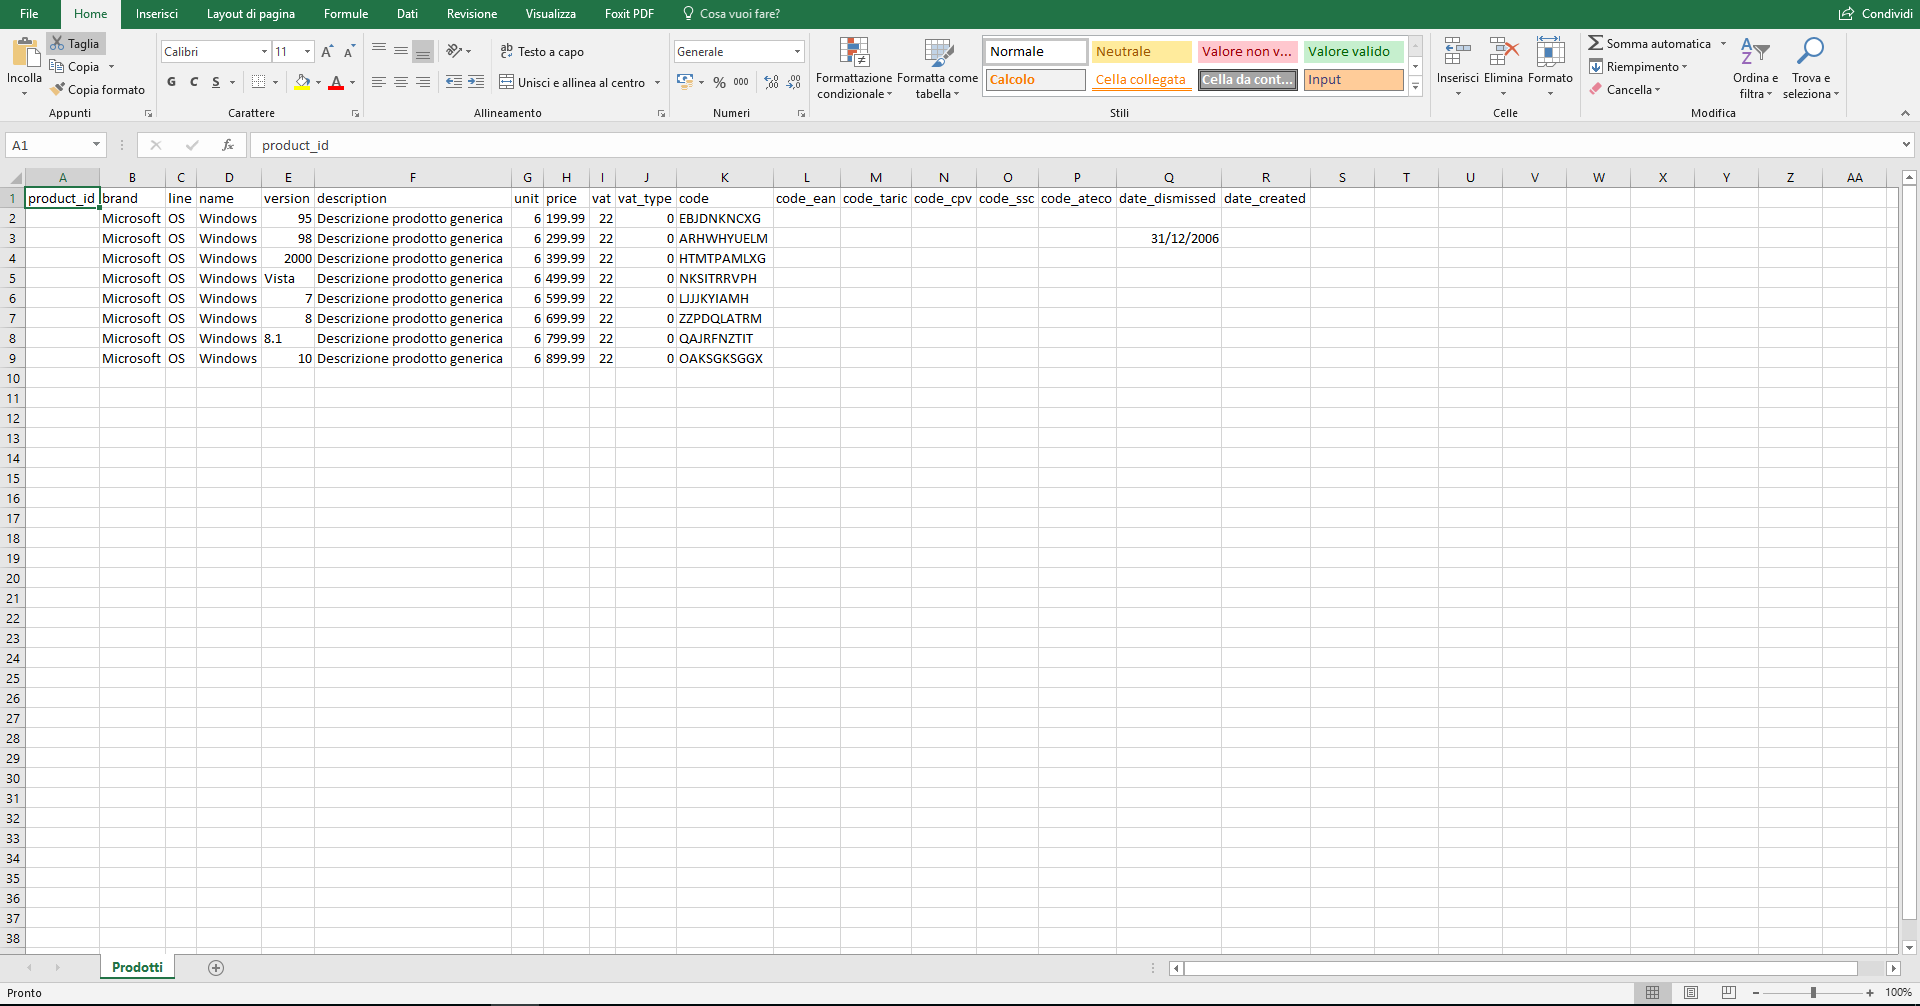The width and height of the screenshot is (1920, 1006).
Task: Open the font name Calibri dropdown
Action: pyautogui.click(x=264, y=52)
